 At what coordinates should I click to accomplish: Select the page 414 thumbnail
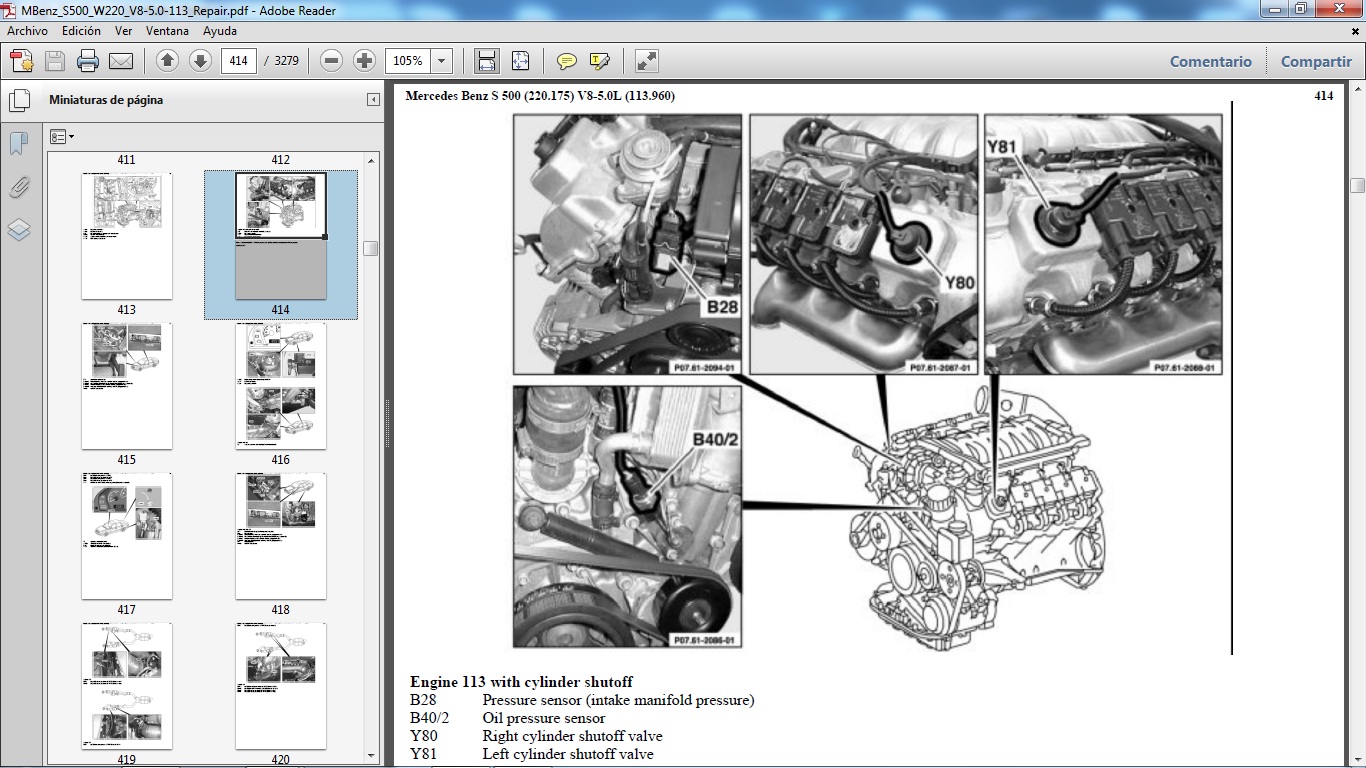280,235
